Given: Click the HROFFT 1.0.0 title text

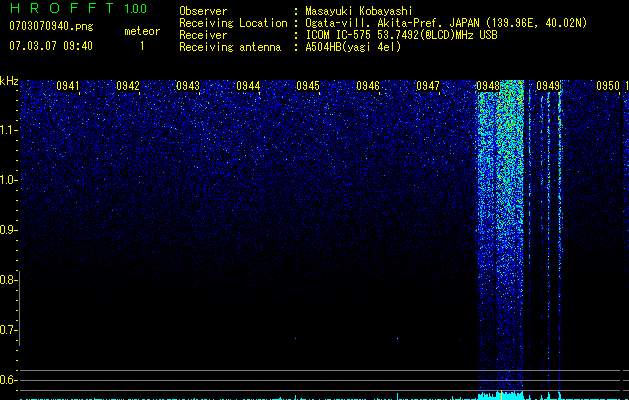Looking at the screenshot, I should point(78,8).
